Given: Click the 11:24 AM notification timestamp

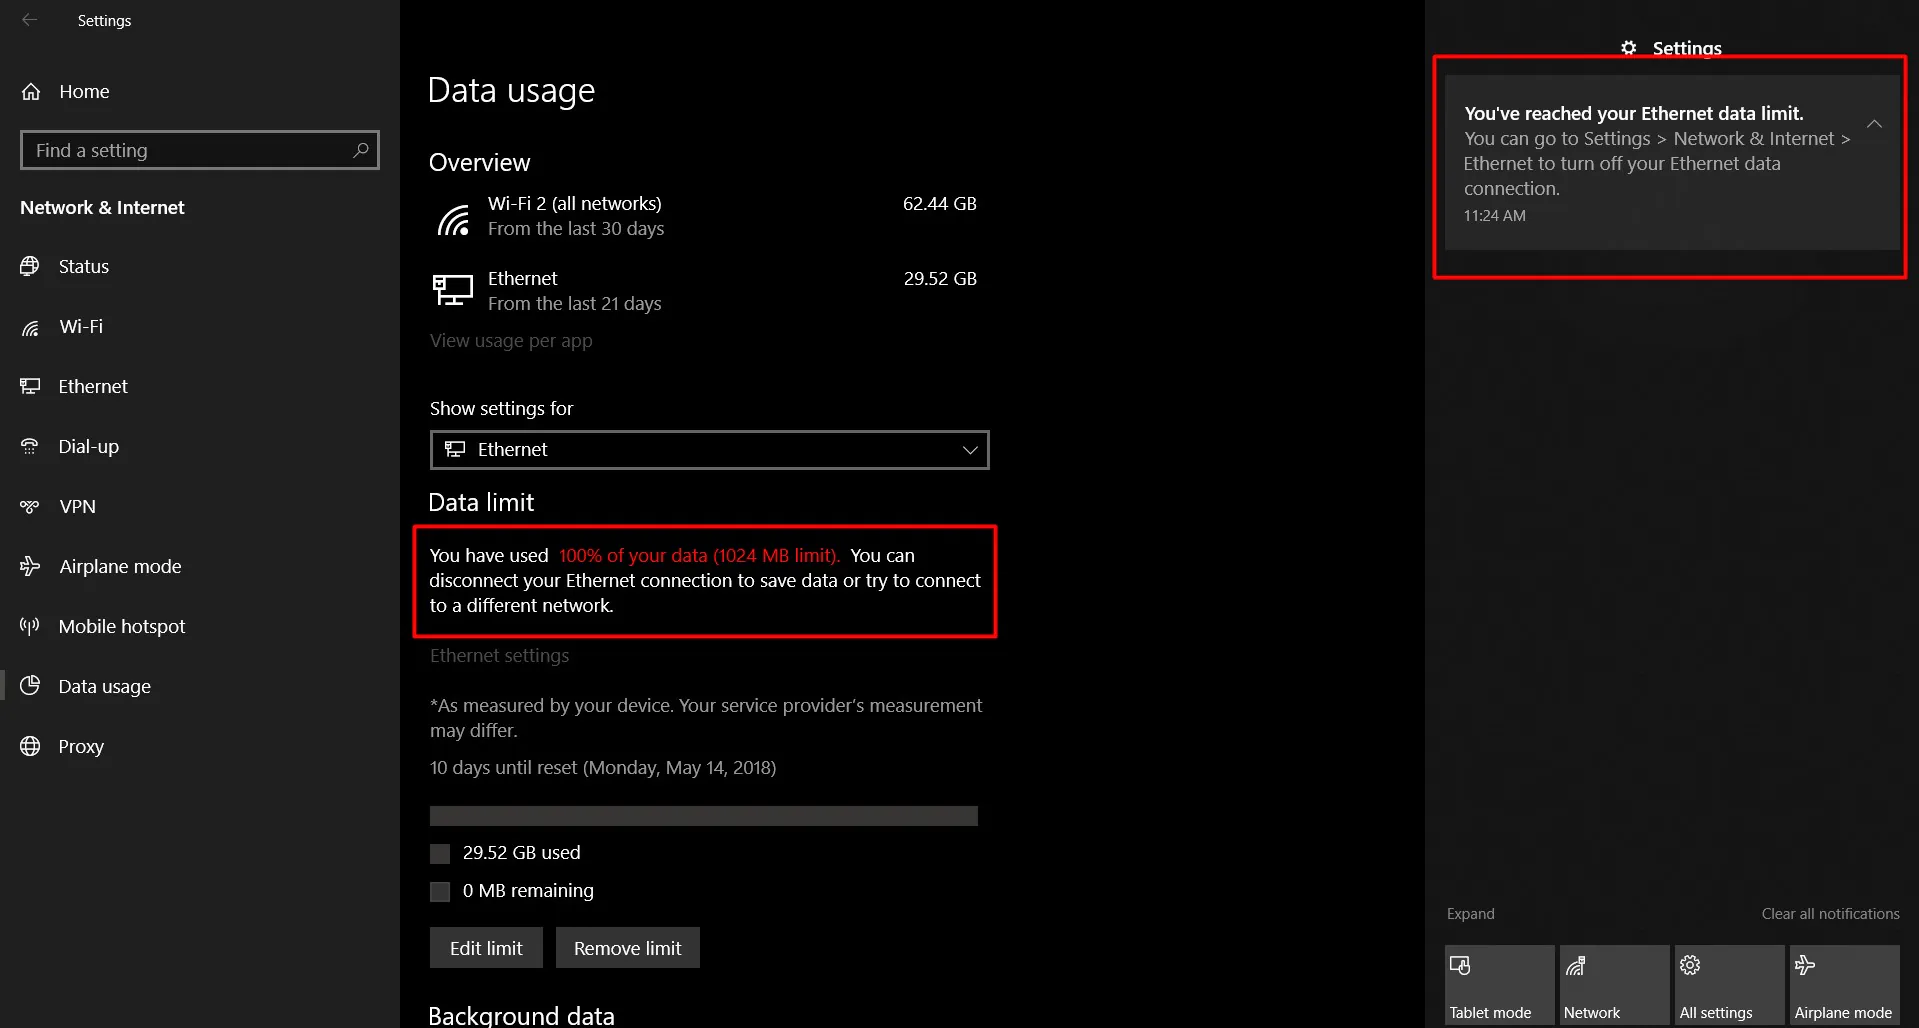Looking at the screenshot, I should [x=1495, y=216].
